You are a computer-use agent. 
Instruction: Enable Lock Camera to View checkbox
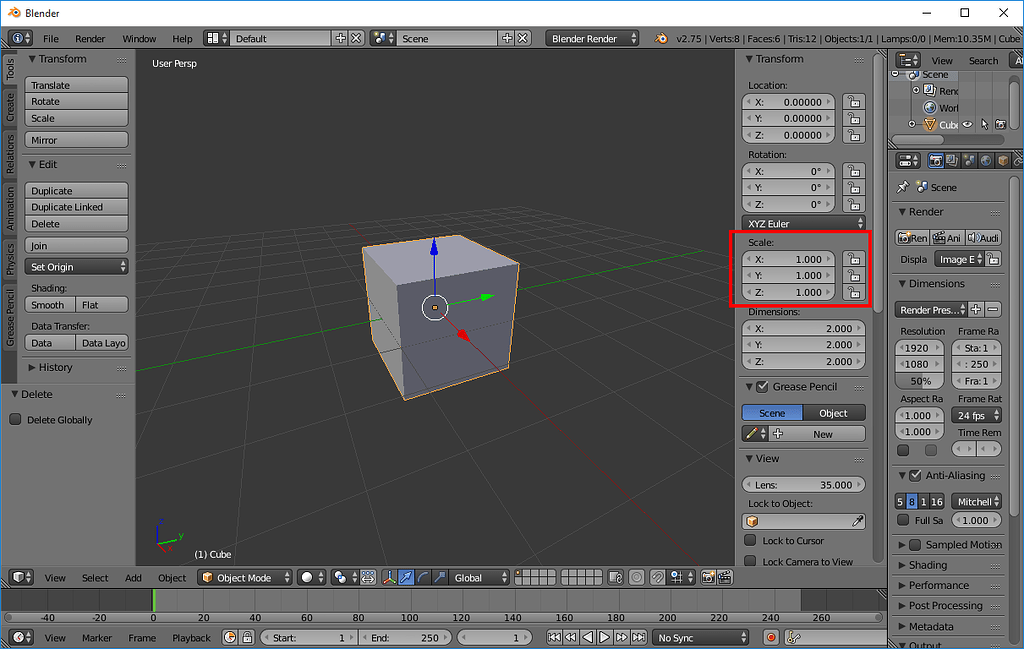(x=750, y=561)
